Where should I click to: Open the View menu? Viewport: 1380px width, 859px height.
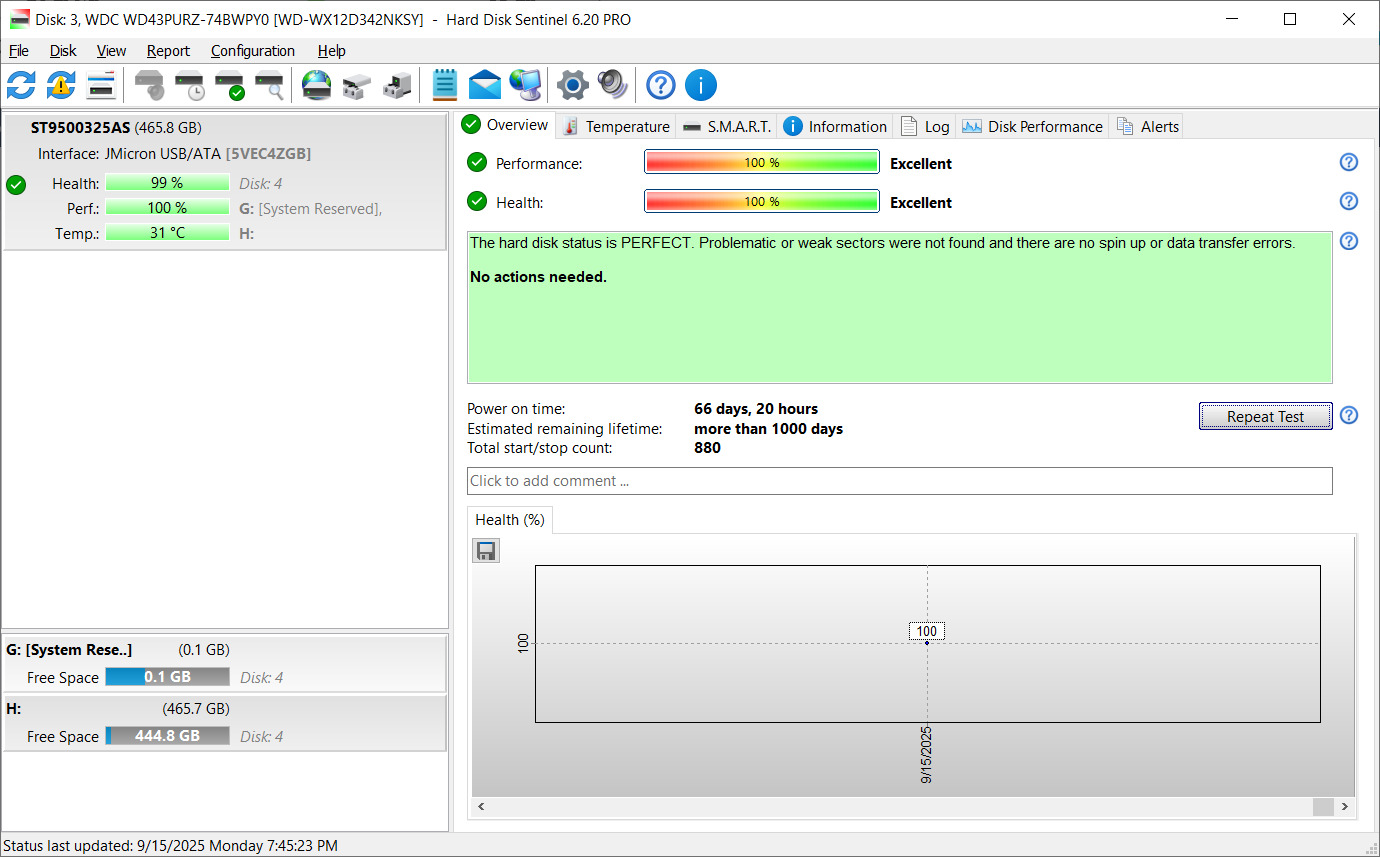coord(111,51)
